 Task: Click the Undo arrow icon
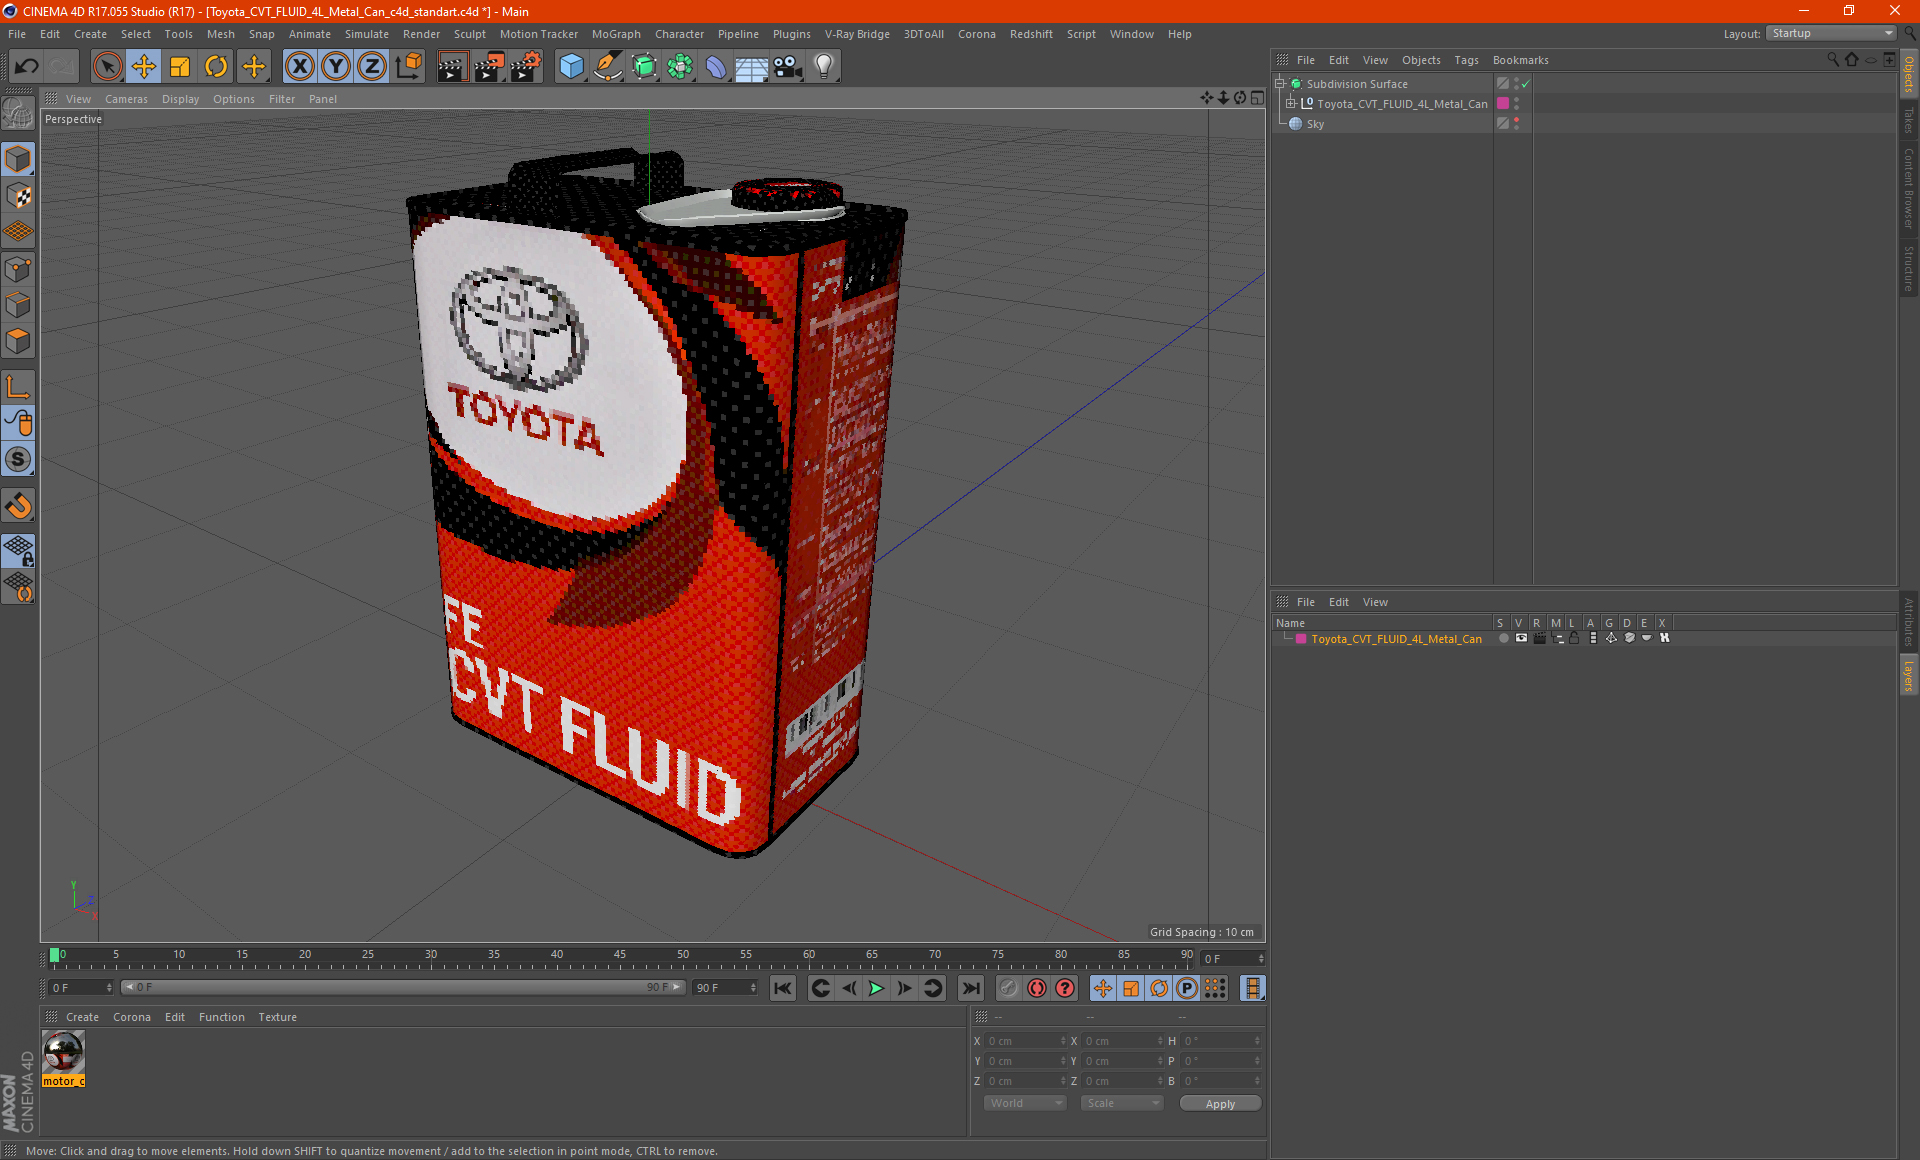[x=27, y=67]
